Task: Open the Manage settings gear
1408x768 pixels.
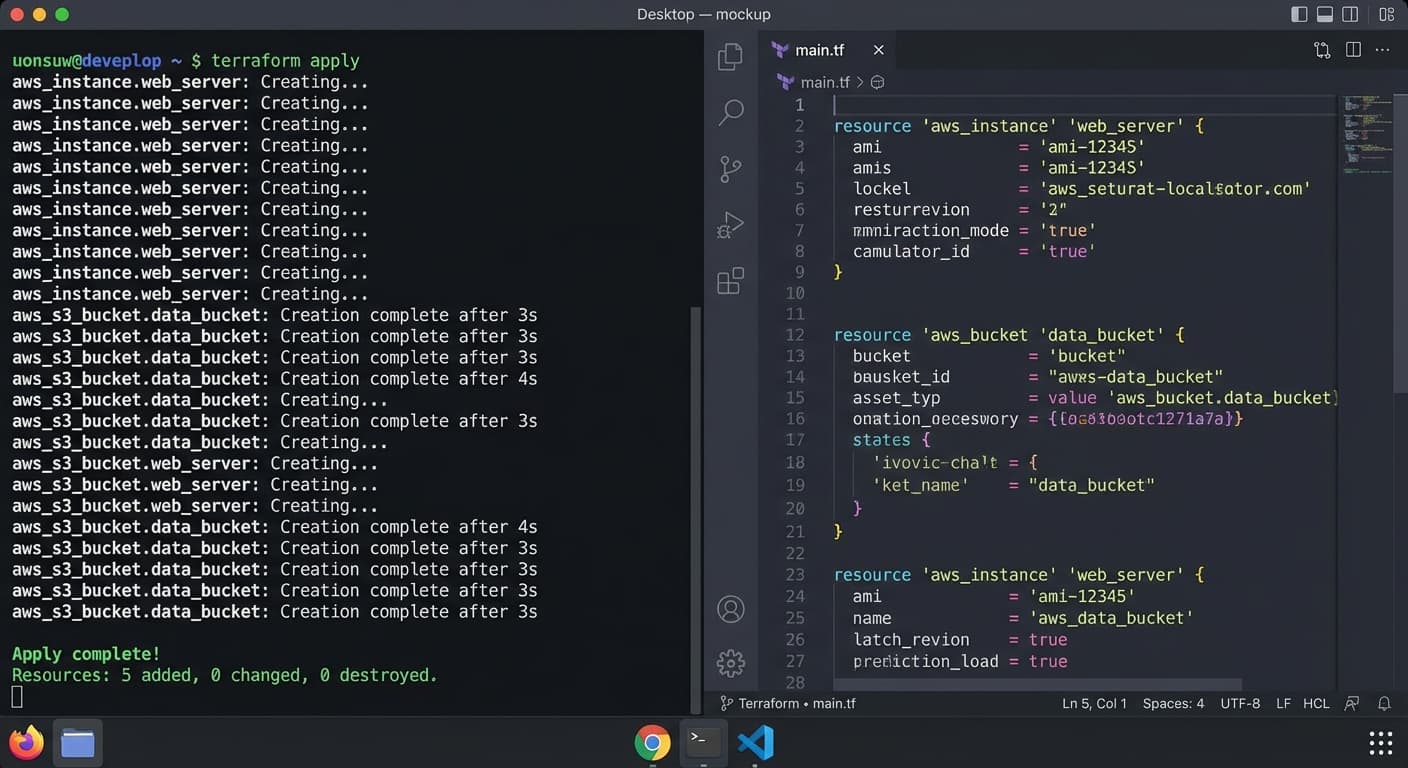Action: pyautogui.click(x=731, y=662)
